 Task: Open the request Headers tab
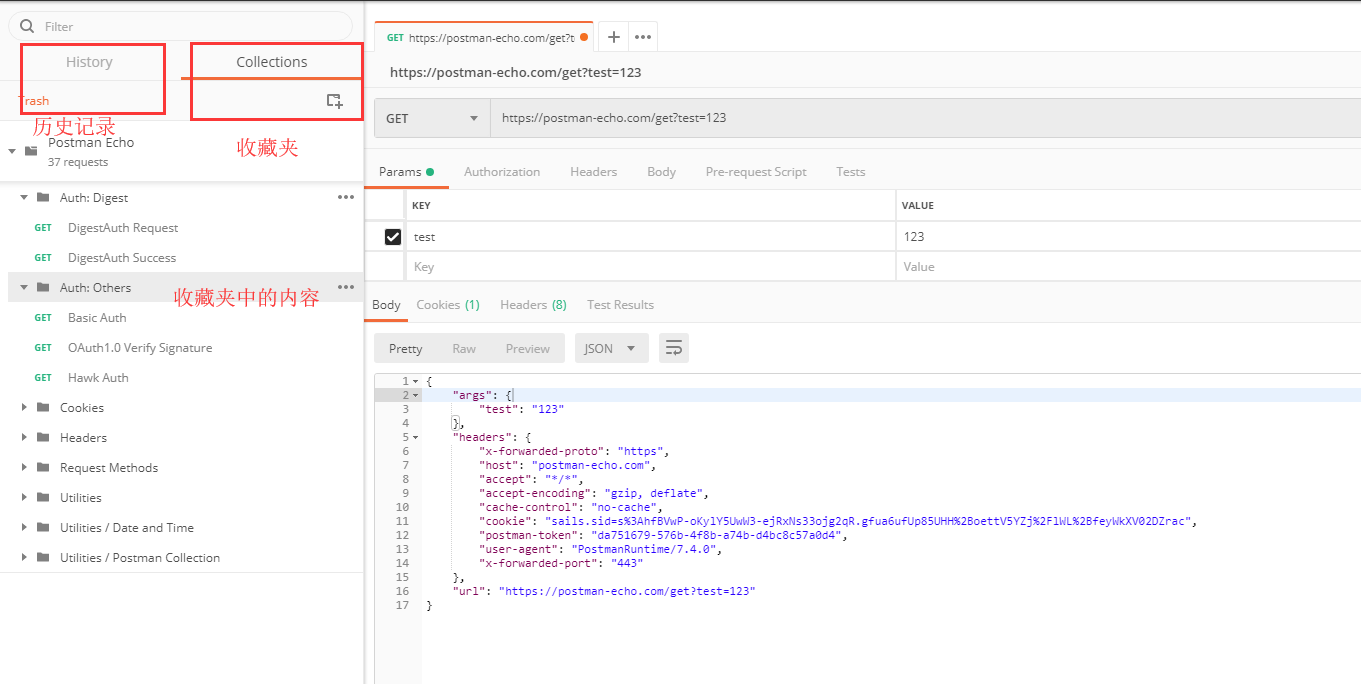pos(594,172)
